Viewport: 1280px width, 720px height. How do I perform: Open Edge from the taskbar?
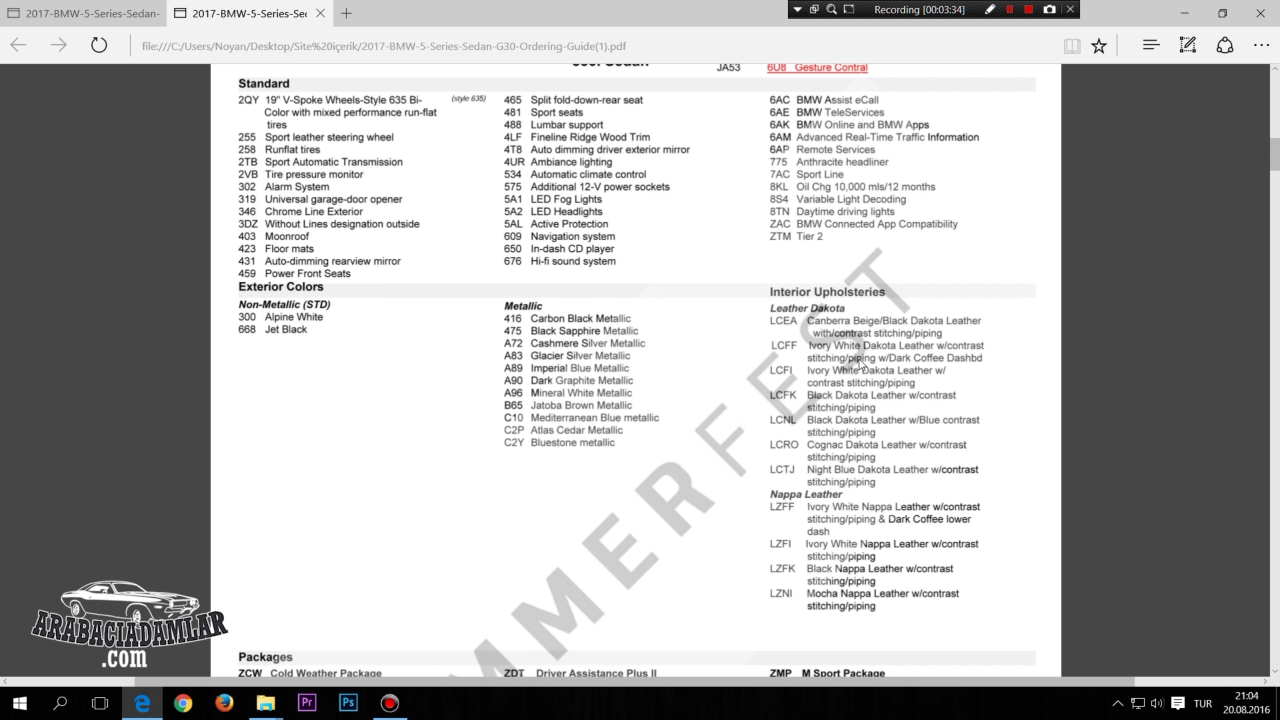tap(142, 703)
